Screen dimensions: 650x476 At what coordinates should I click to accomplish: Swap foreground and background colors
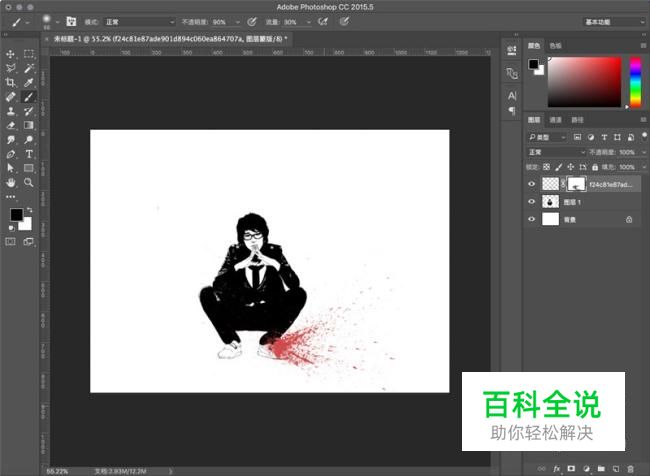pos(29,210)
